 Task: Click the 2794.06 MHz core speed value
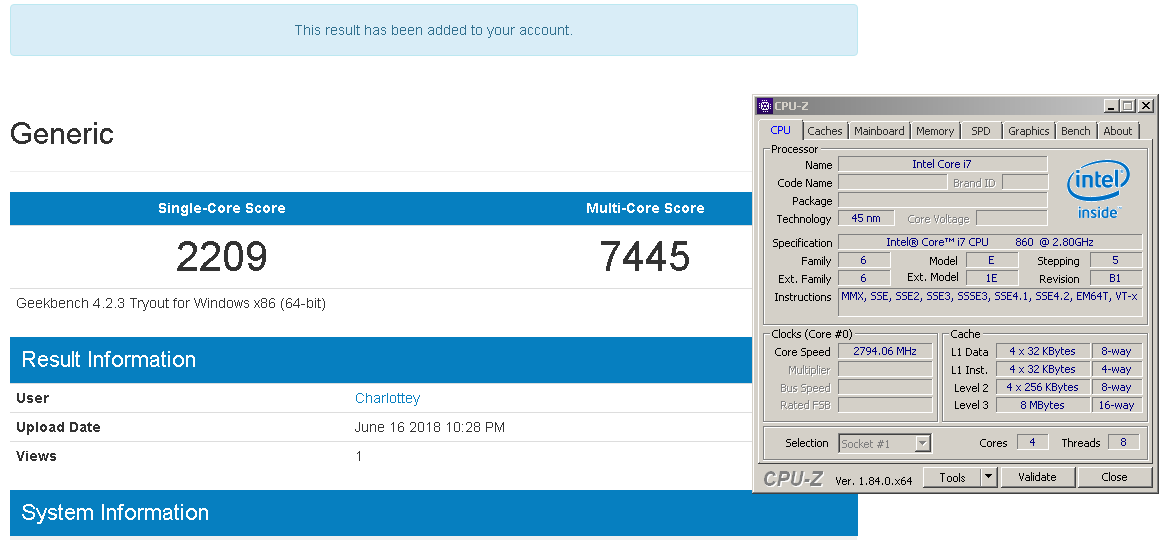click(885, 351)
